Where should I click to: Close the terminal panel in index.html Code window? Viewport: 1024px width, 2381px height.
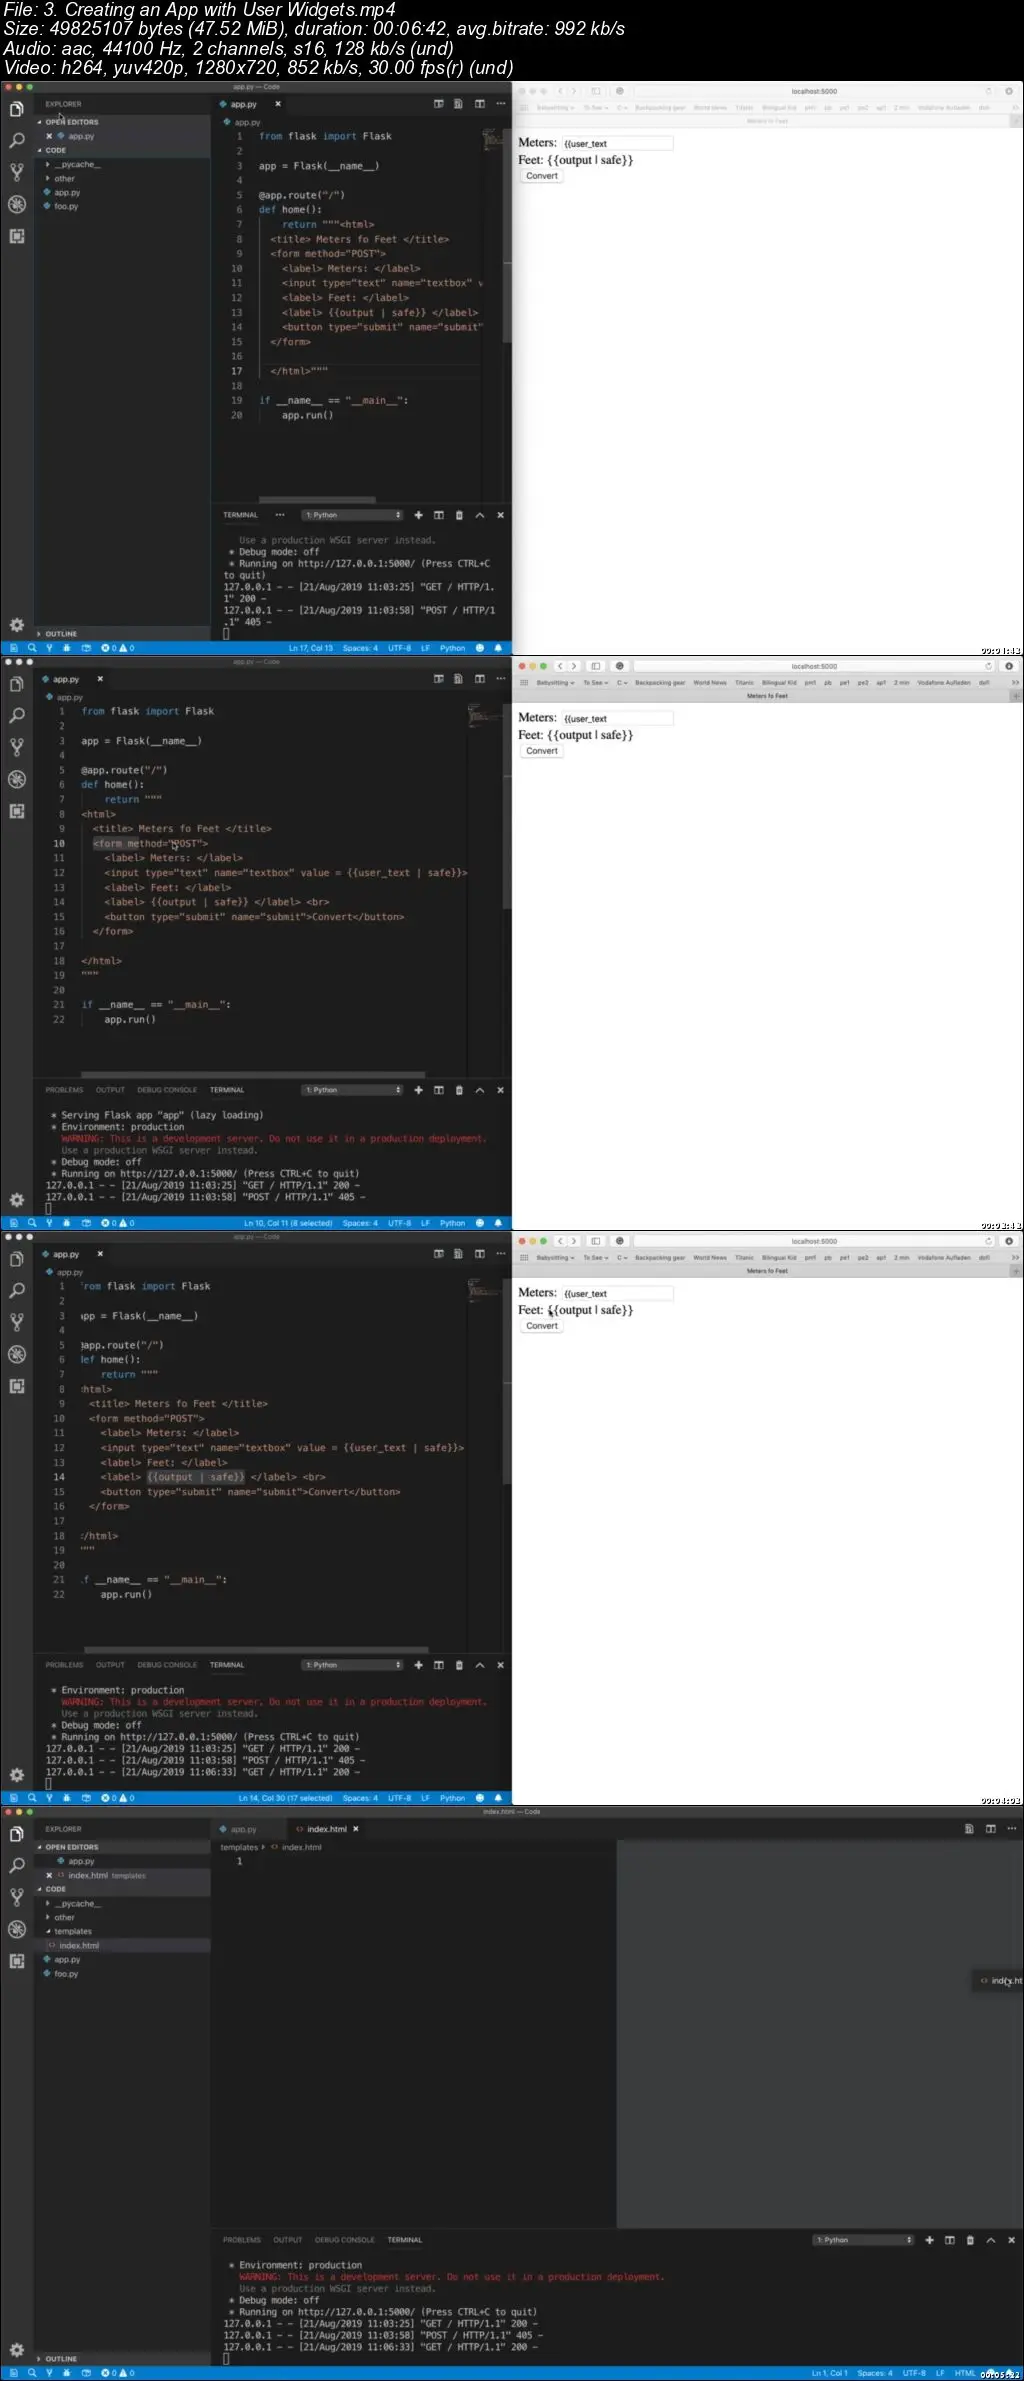(1011, 2240)
